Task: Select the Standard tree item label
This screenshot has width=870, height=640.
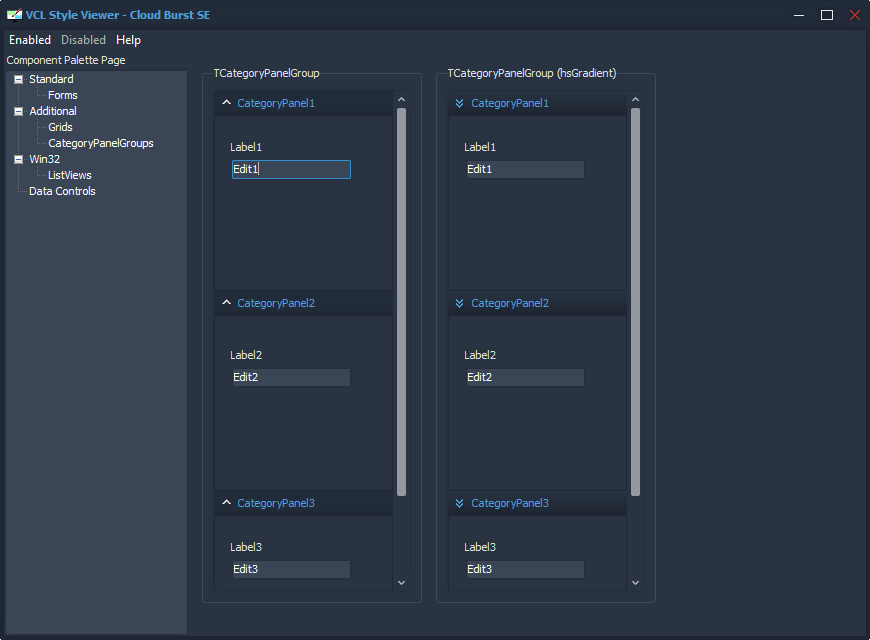Action: point(51,79)
